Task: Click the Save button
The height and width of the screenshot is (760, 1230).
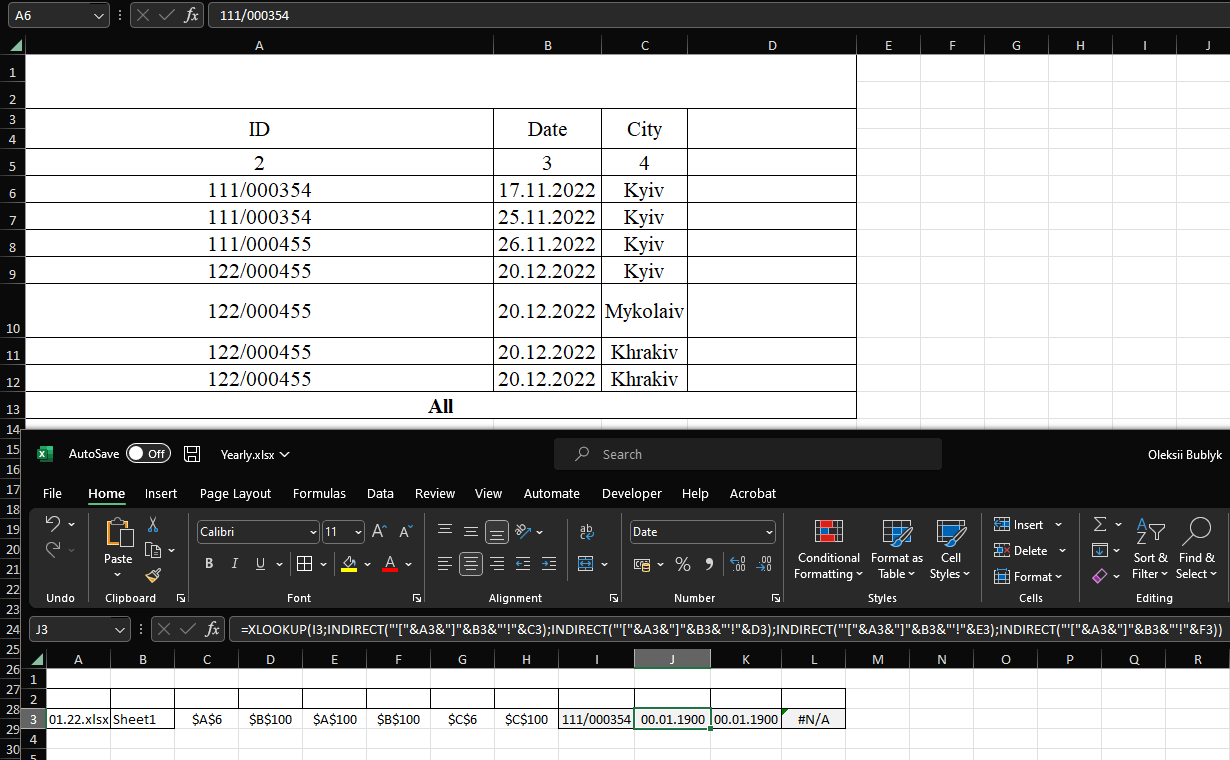Action: click(x=191, y=453)
